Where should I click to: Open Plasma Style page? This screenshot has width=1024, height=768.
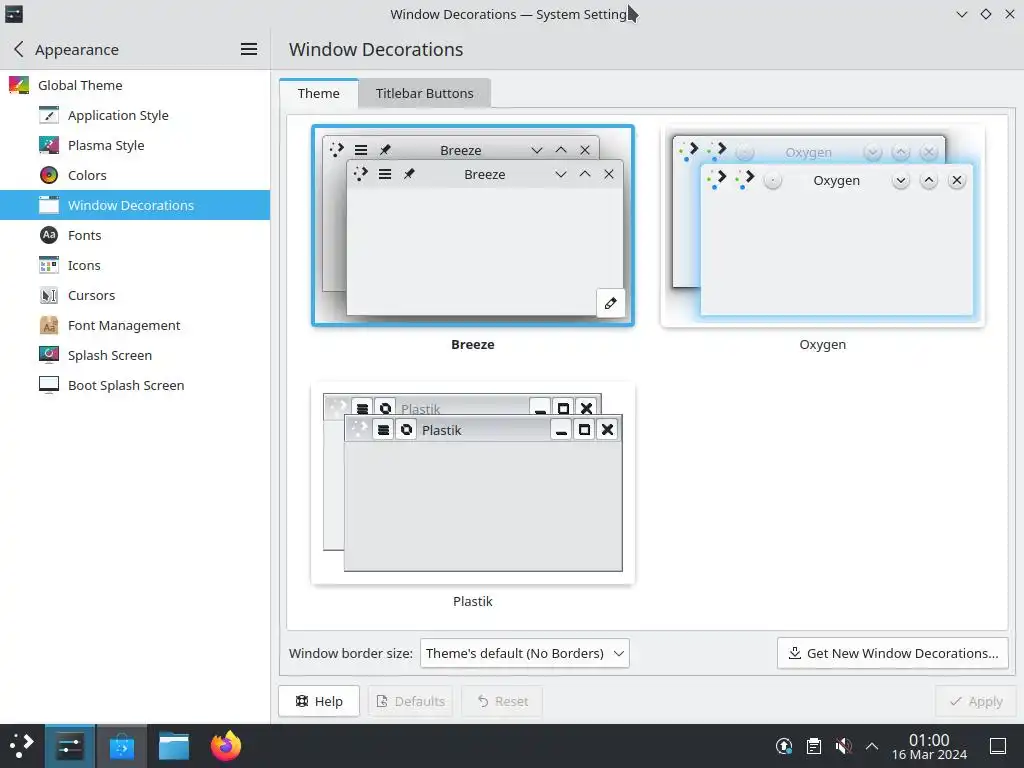click(106, 146)
